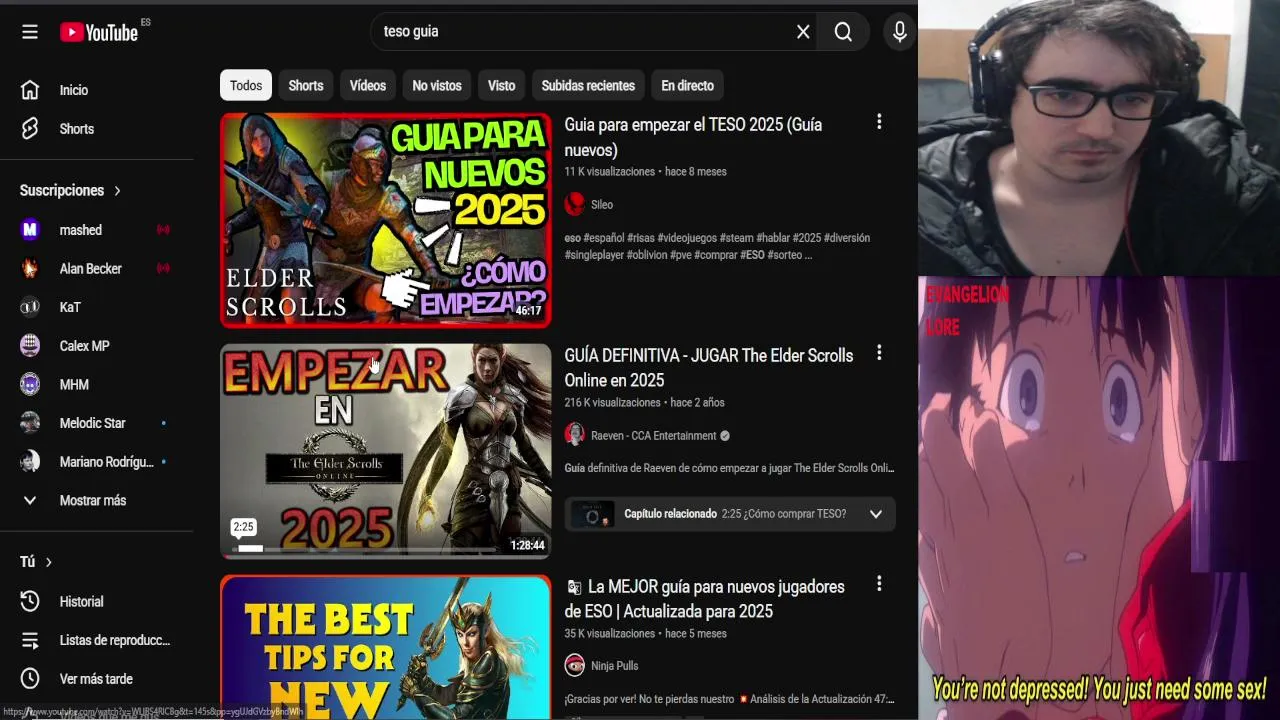Play the Empezar en 2025 thumbnail
The height and width of the screenshot is (720, 1280).
coord(386,451)
